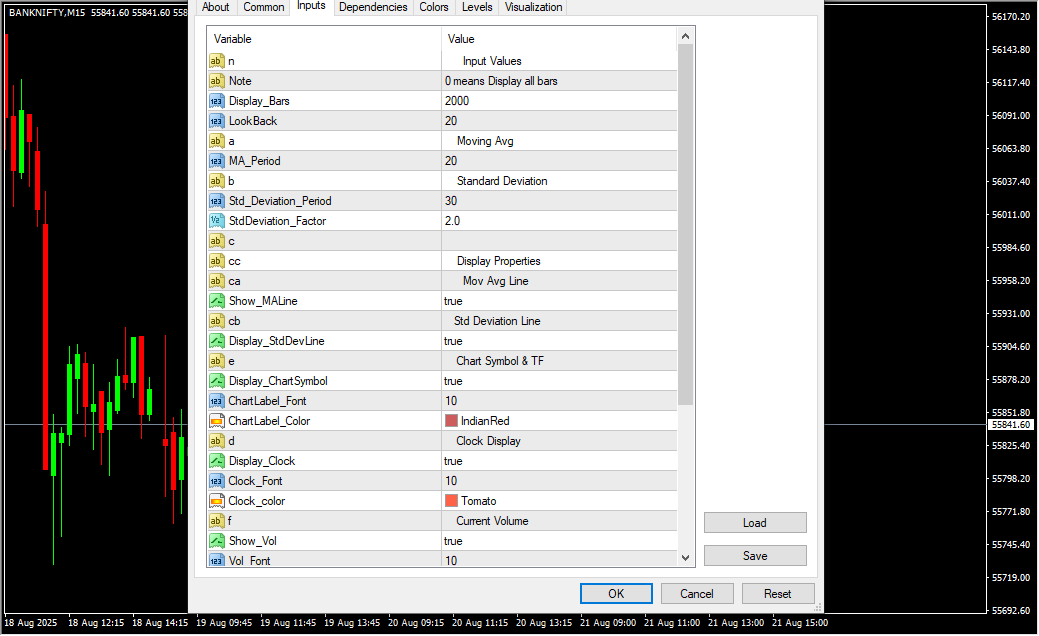This screenshot has width=1039, height=636.
Task: Click the Load button
Action: (754, 523)
